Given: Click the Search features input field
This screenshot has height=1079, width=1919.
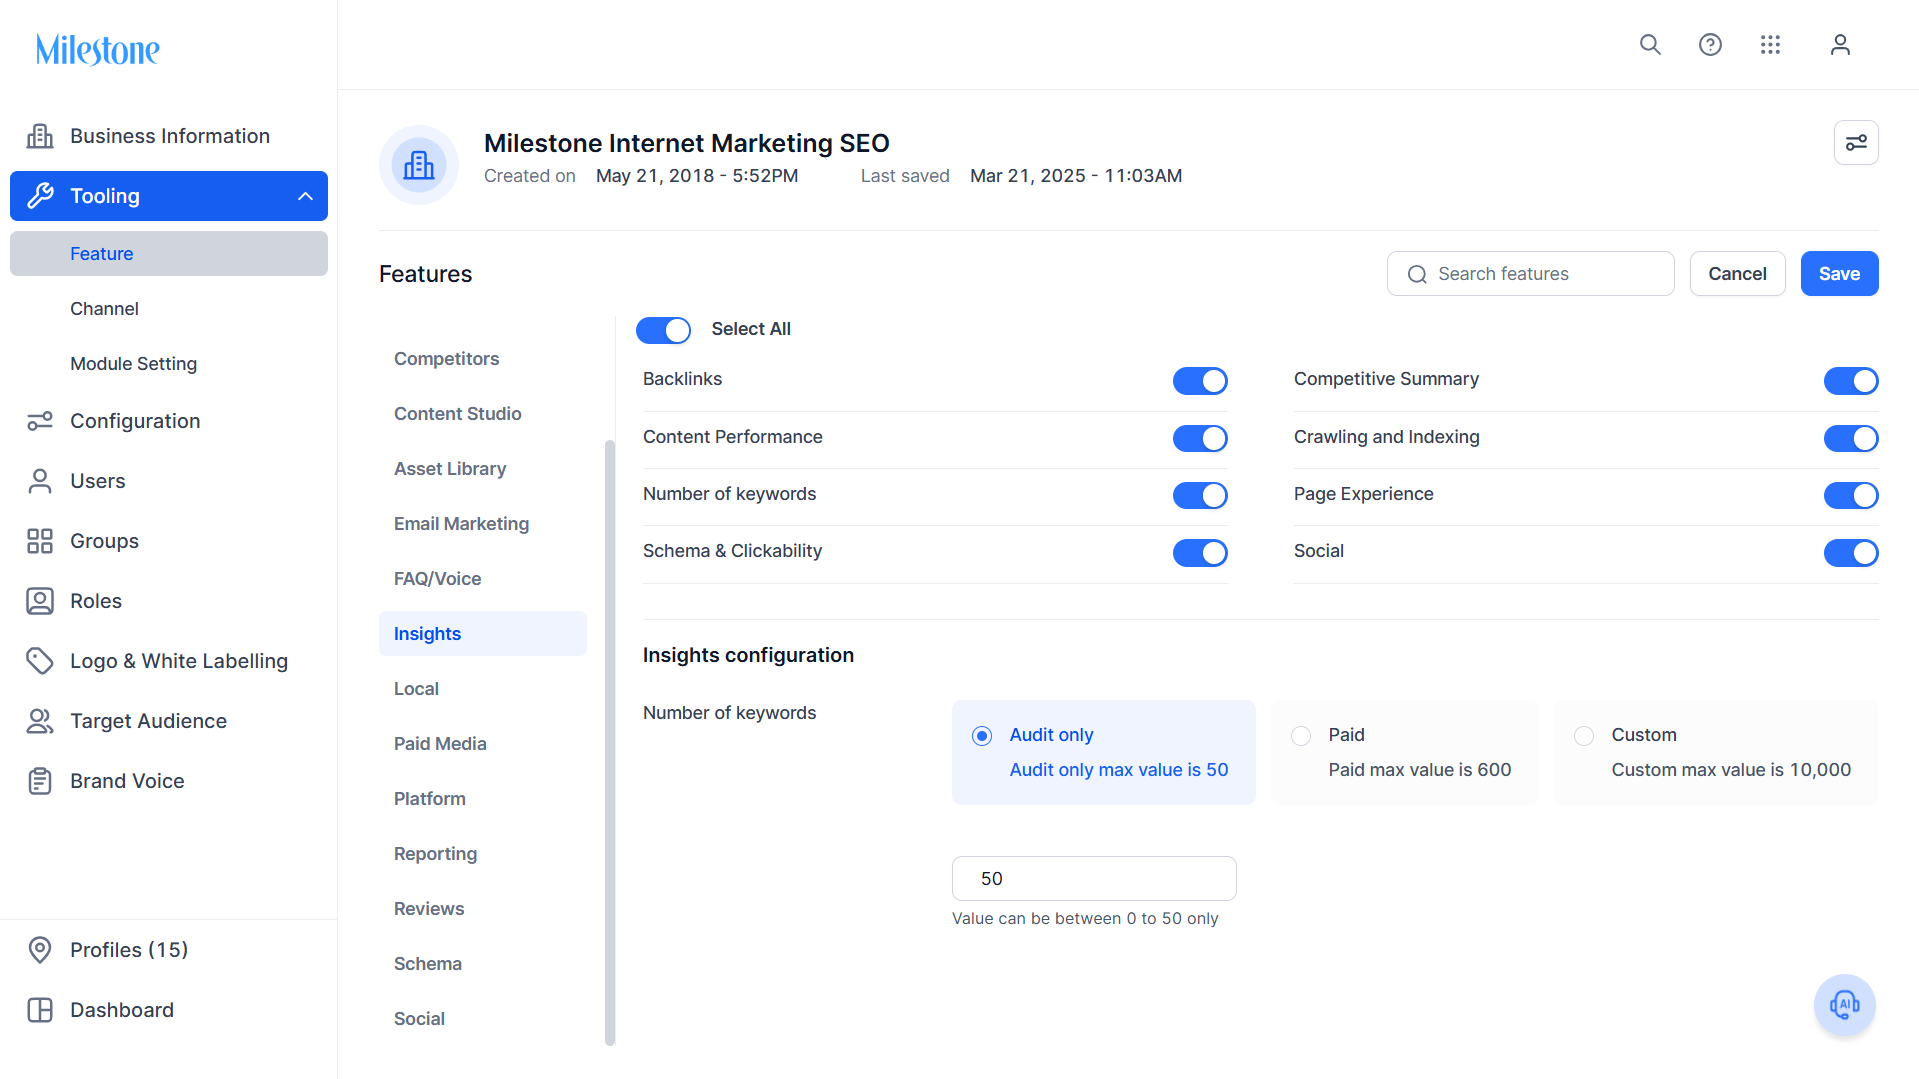Looking at the screenshot, I should coord(1530,274).
